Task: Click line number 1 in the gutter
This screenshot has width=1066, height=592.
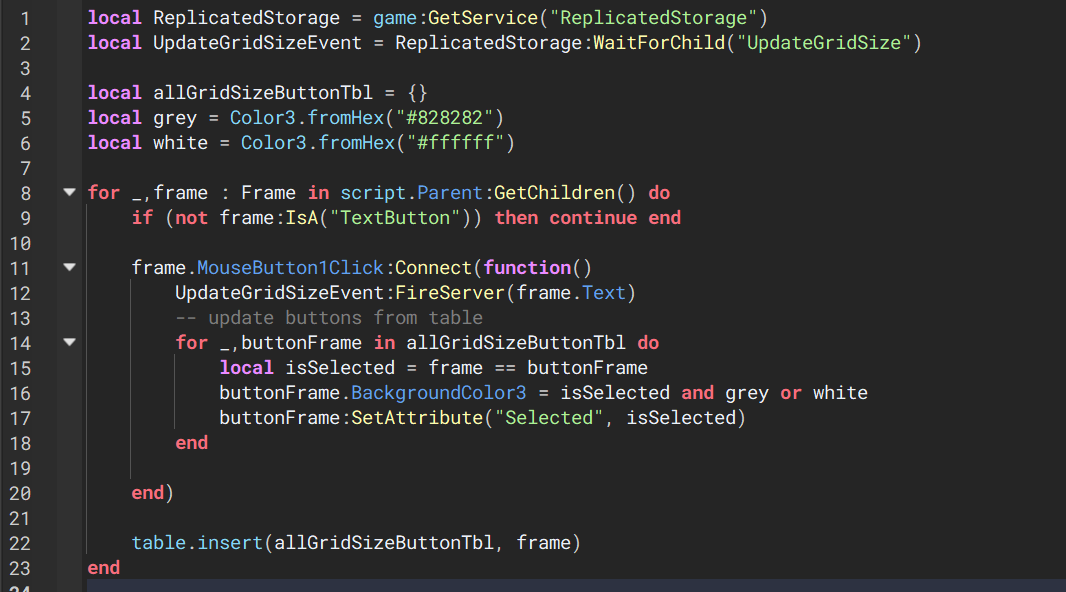Action: 25,17
